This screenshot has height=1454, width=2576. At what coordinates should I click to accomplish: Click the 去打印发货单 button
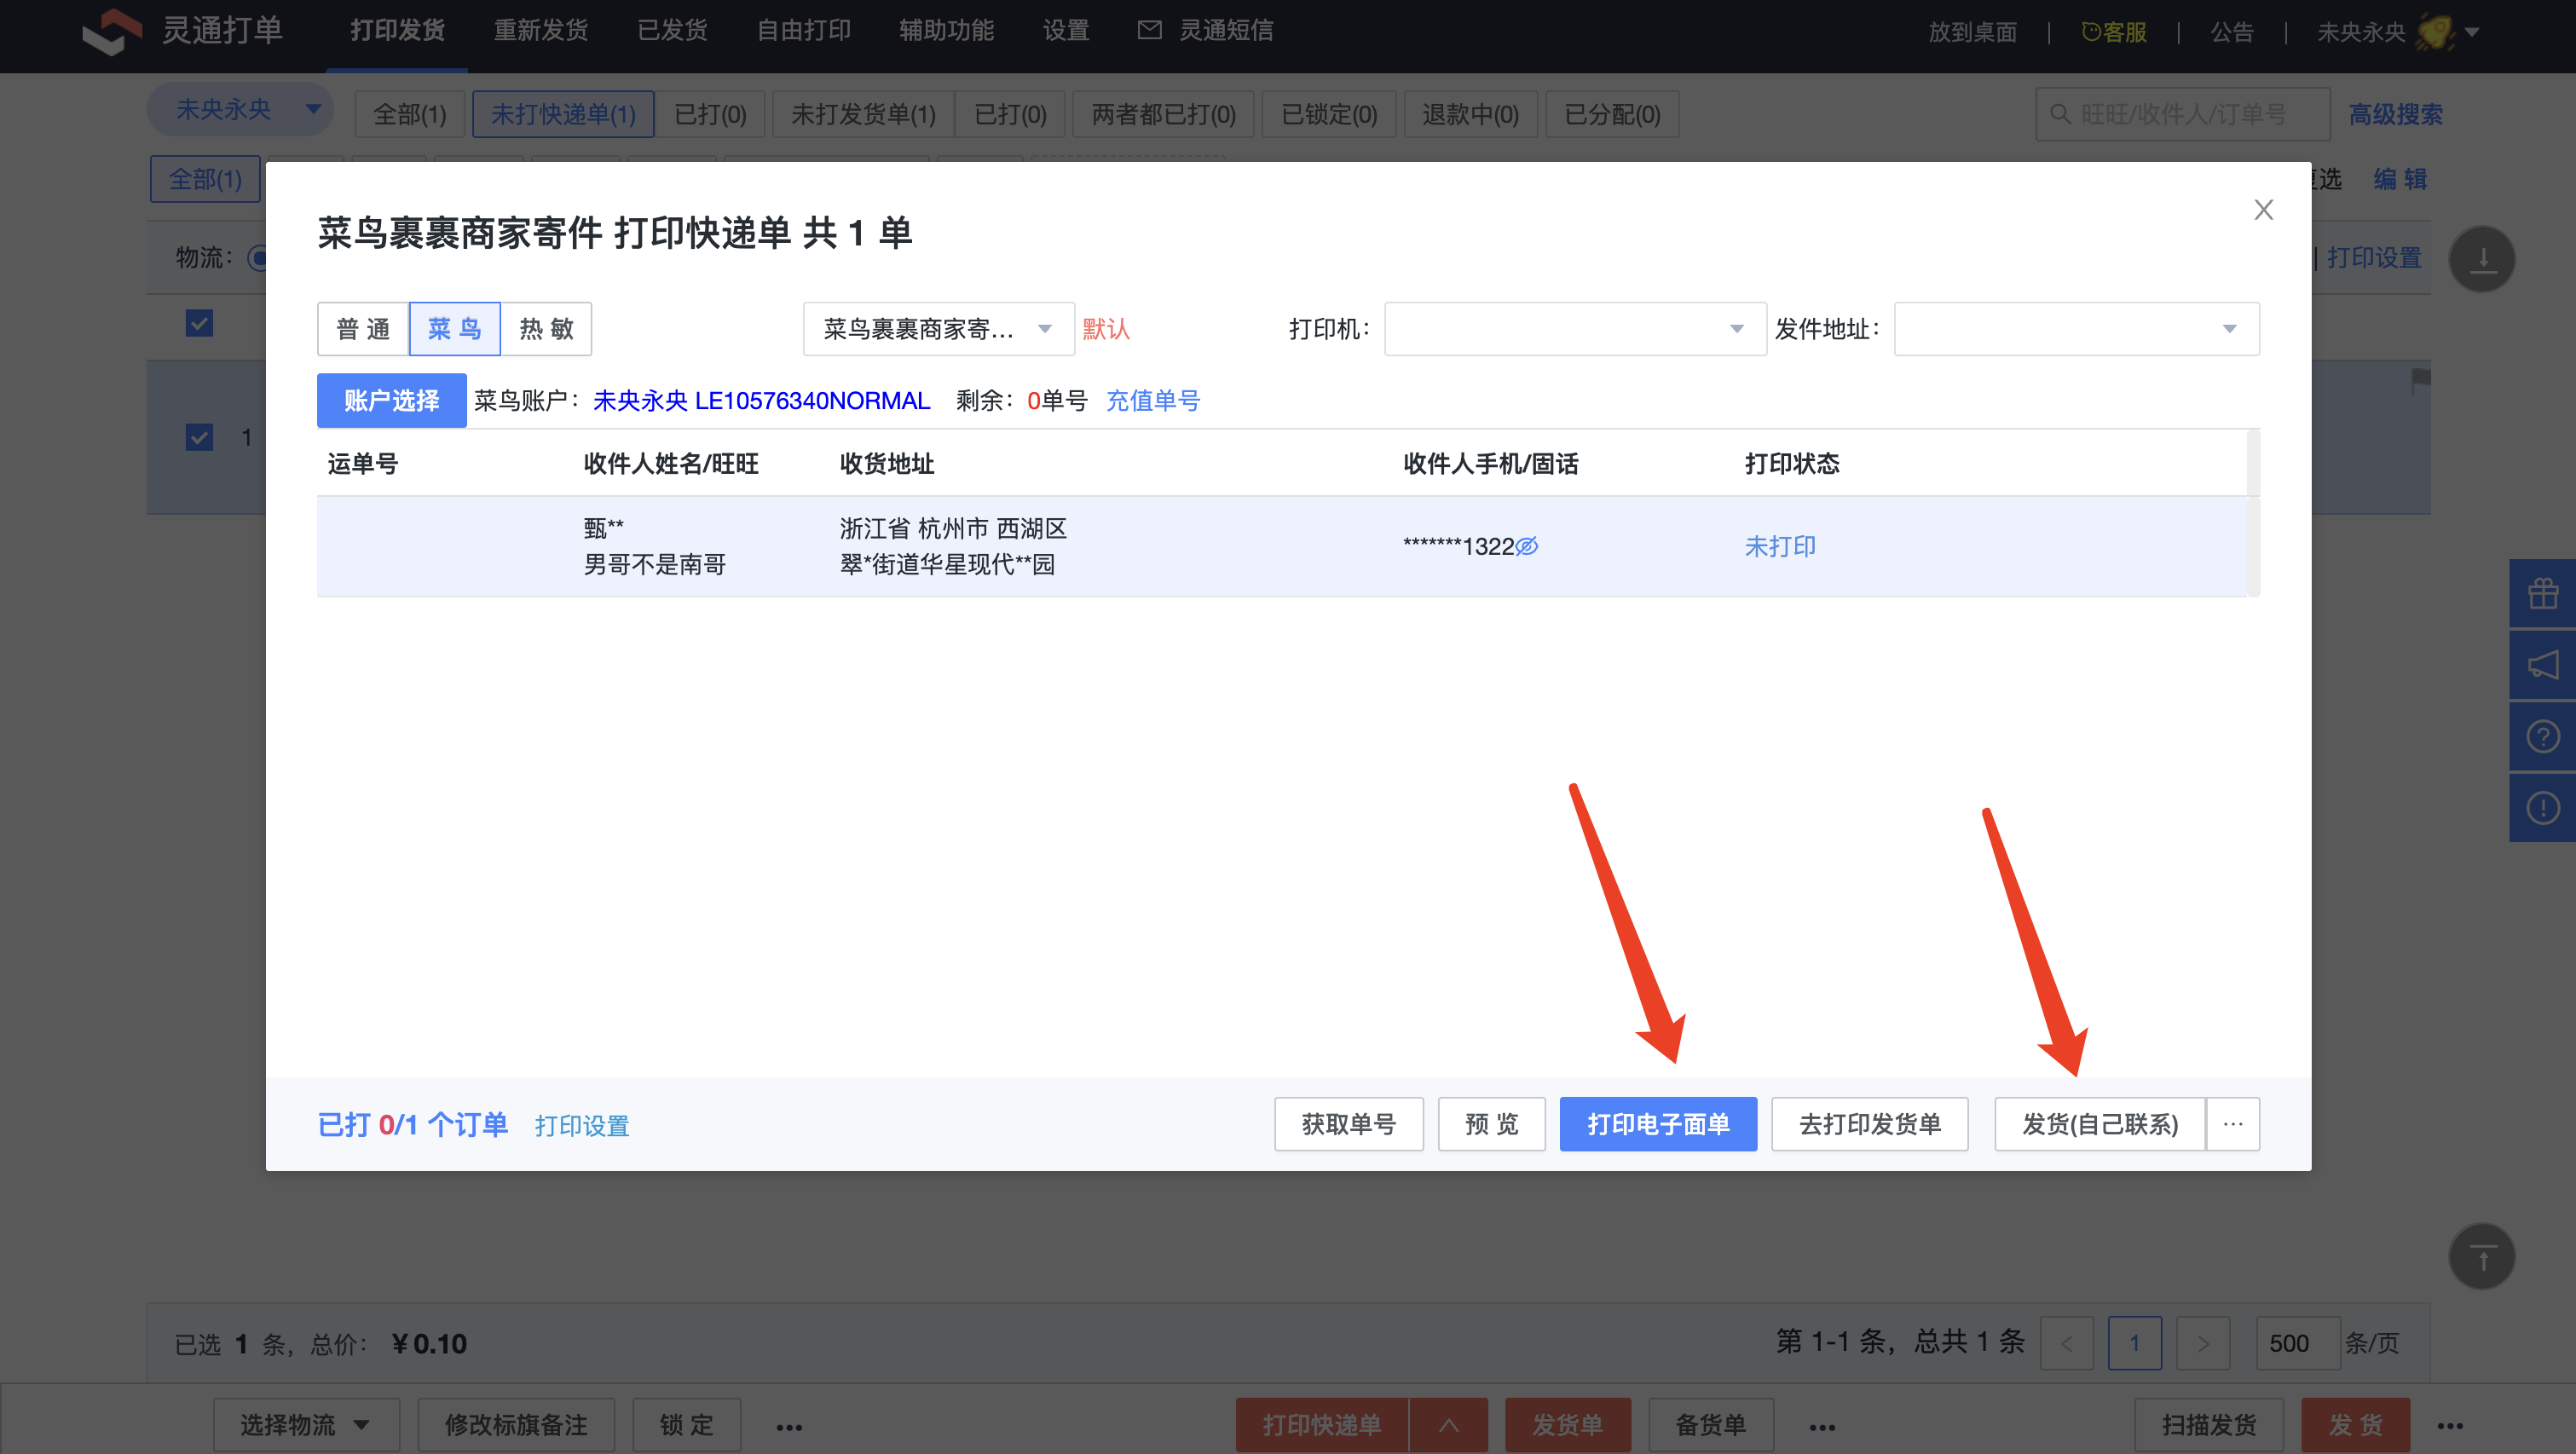click(x=1870, y=1124)
